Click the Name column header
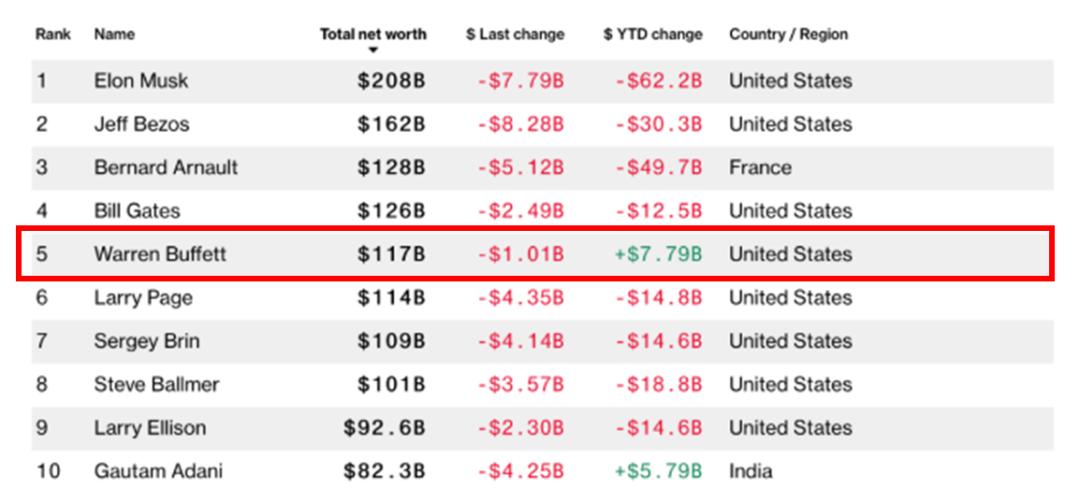1080x489 pixels. point(114,34)
